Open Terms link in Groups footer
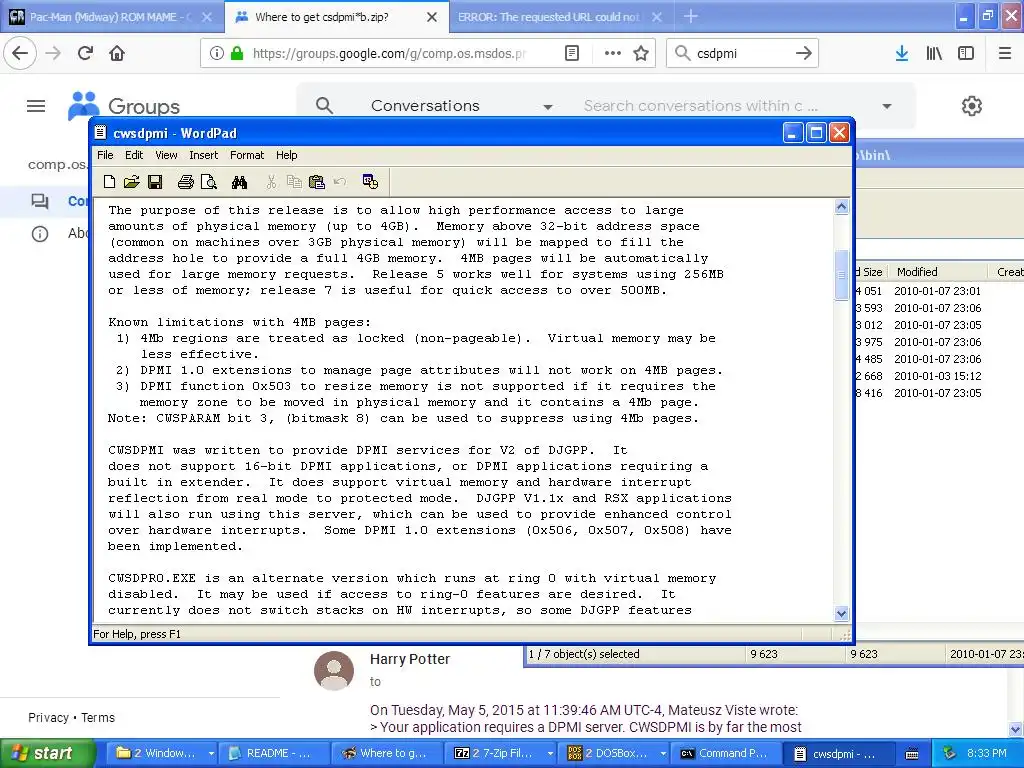1024x768 pixels. click(x=98, y=717)
